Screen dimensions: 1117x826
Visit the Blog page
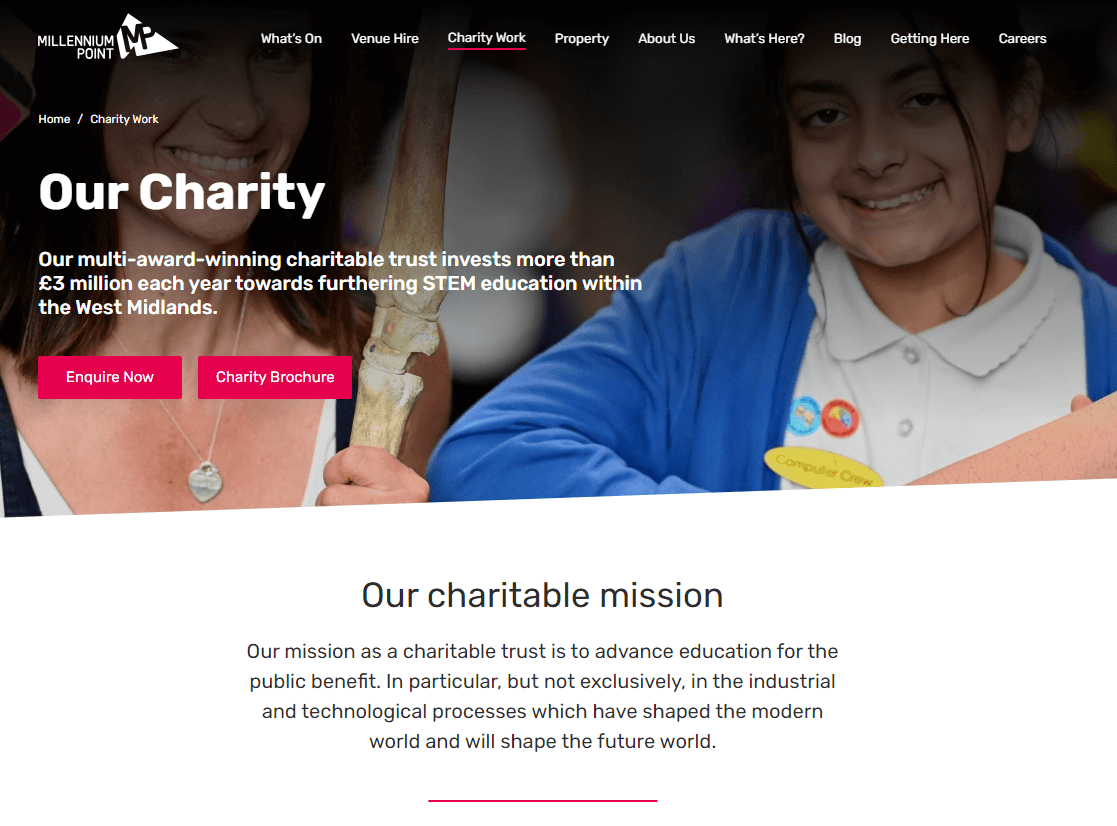(847, 38)
